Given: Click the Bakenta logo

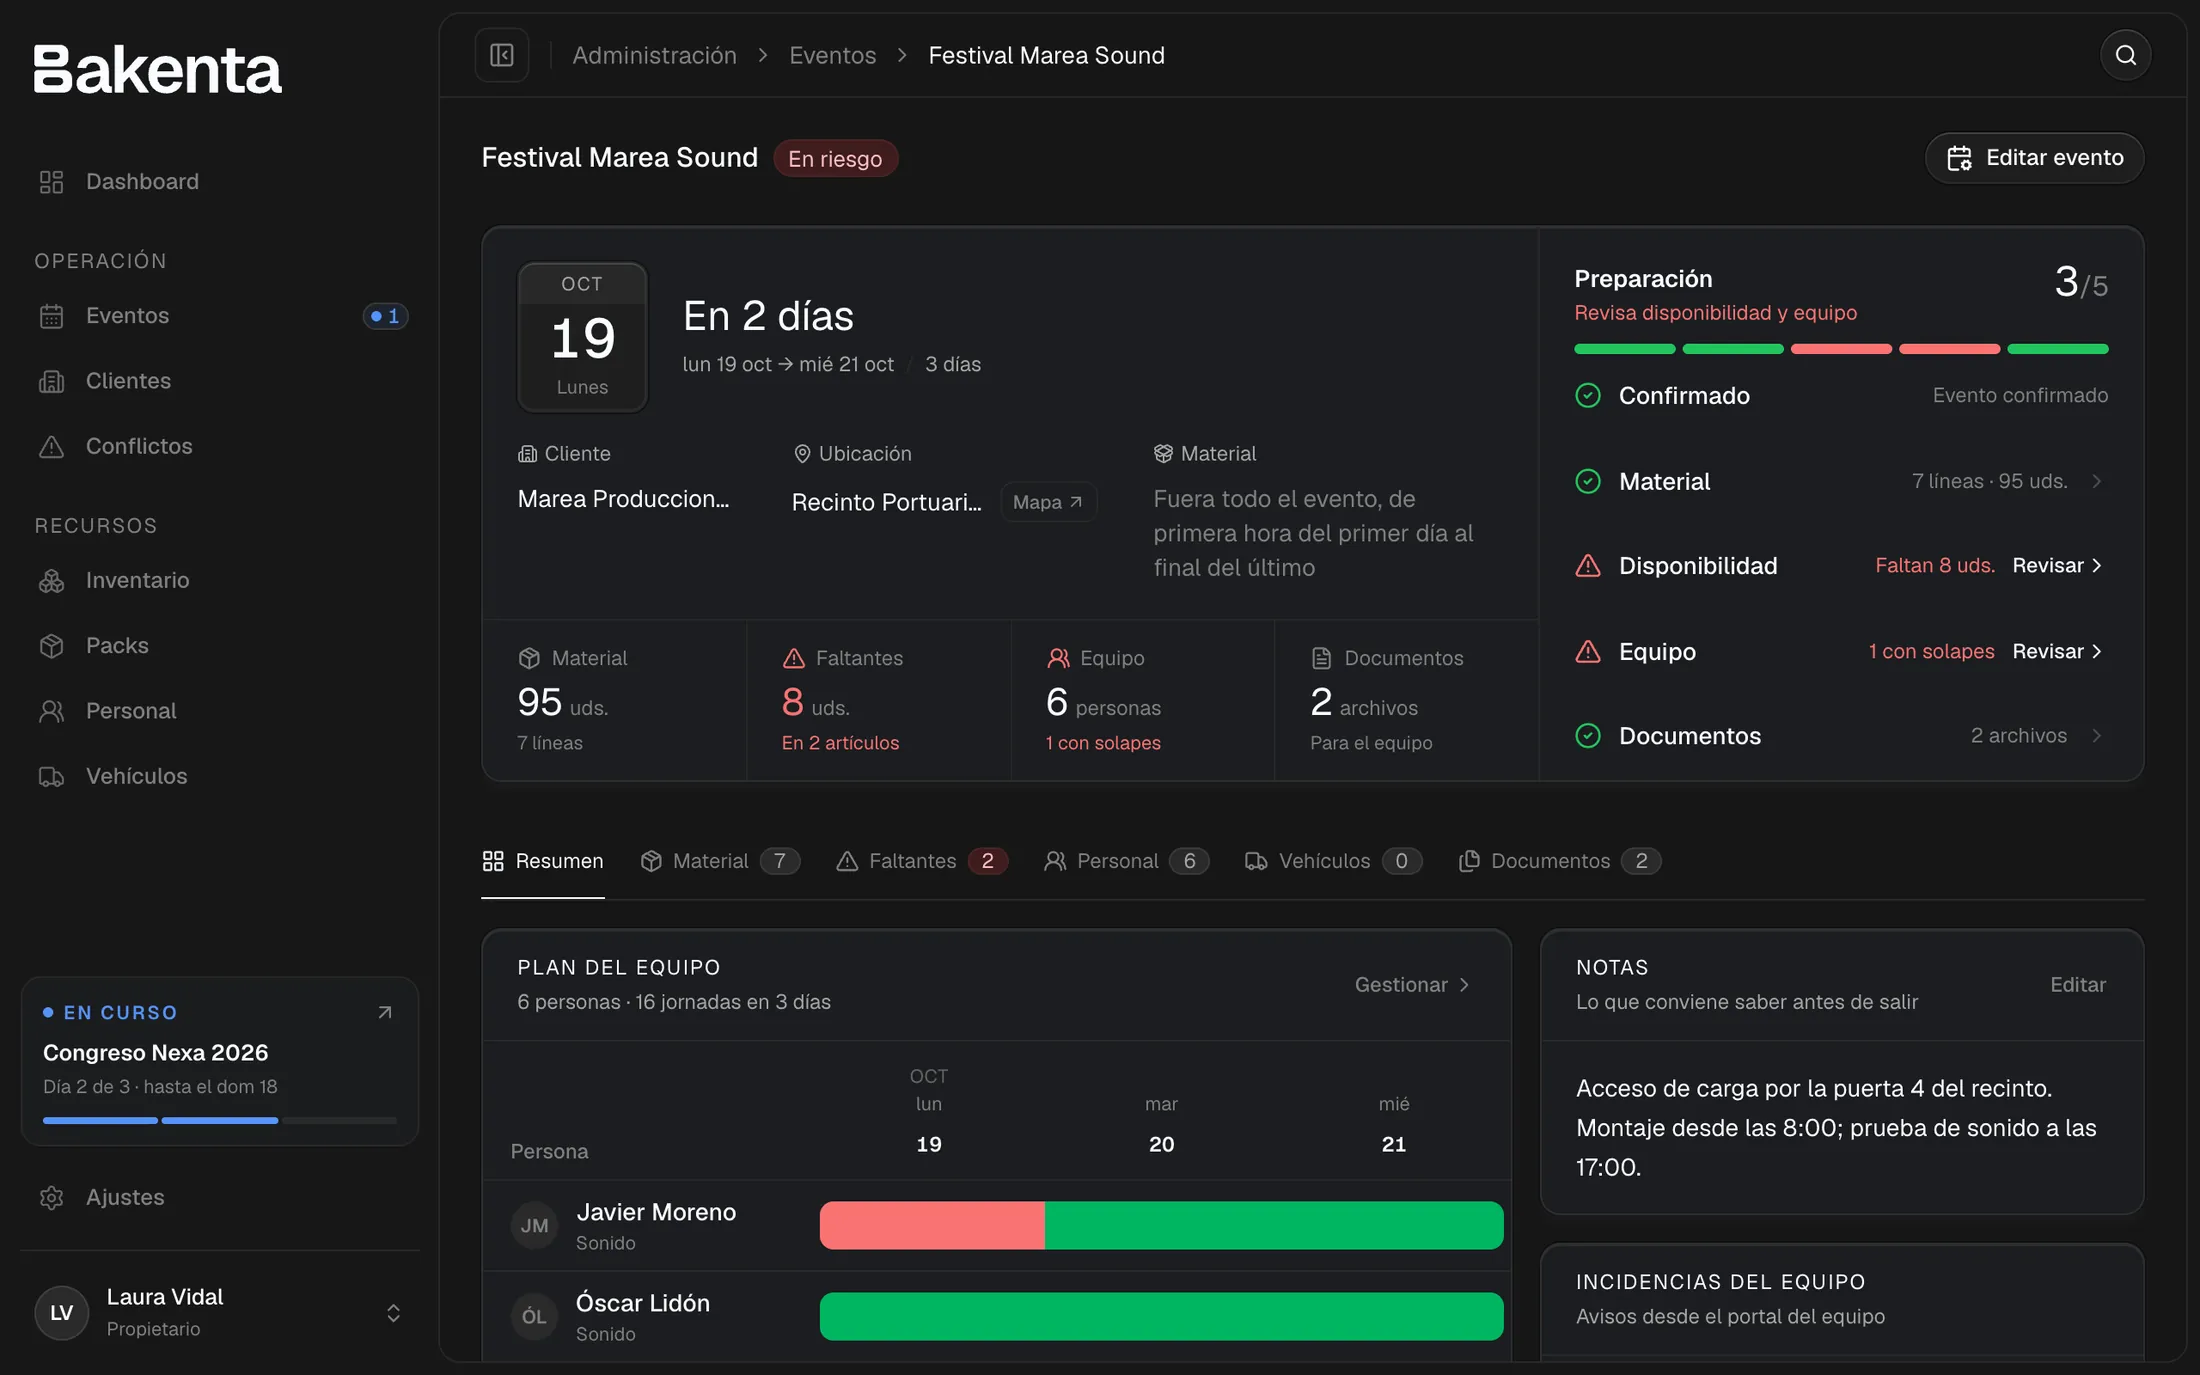Looking at the screenshot, I should (158, 70).
